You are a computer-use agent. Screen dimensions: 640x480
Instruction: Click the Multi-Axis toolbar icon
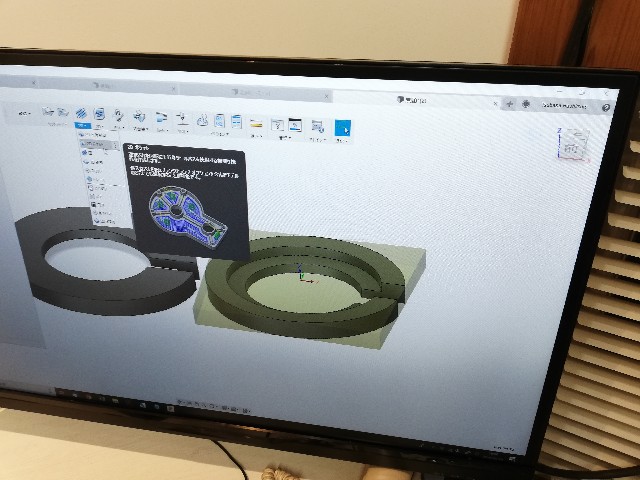[139, 117]
